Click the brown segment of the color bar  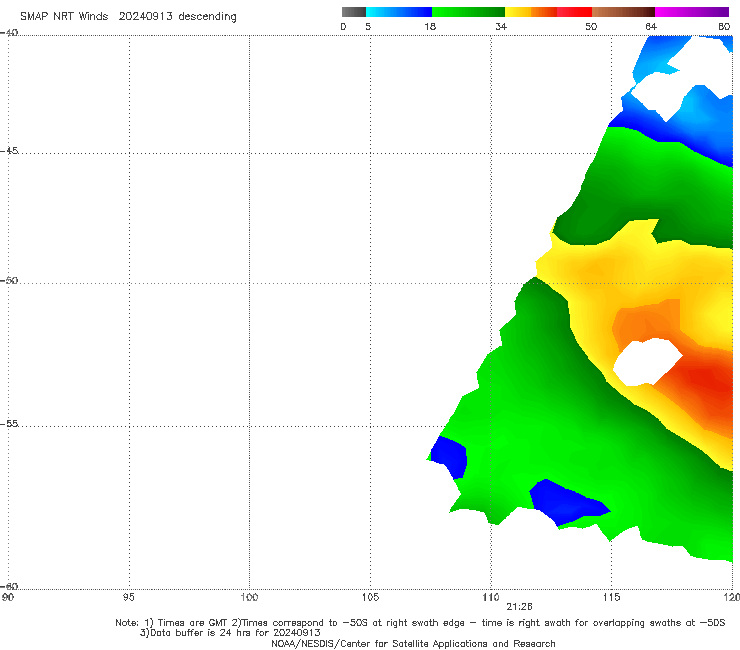pos(623,12)
